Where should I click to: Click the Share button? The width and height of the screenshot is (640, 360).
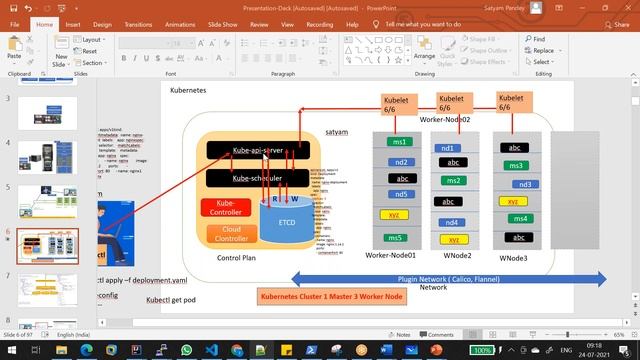(x=617, y=25)
